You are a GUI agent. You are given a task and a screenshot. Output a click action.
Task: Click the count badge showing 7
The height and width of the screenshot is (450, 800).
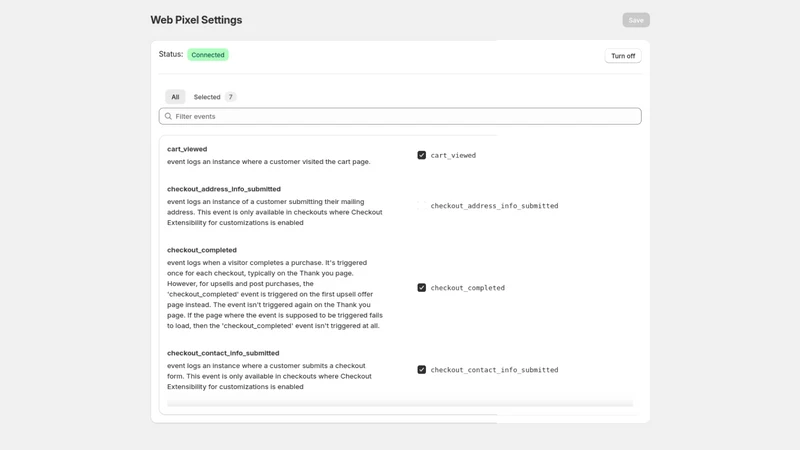[x=230, y=97]
